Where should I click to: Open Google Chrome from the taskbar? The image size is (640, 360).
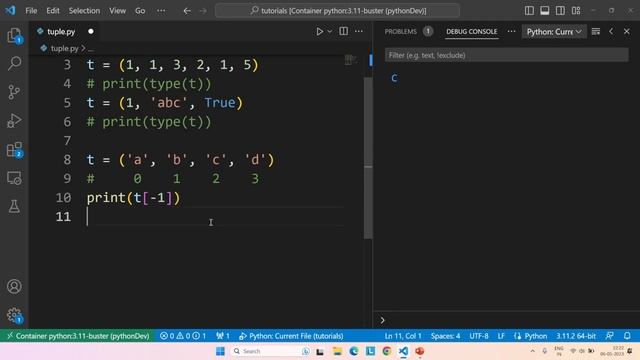click(x=387, y=351)
